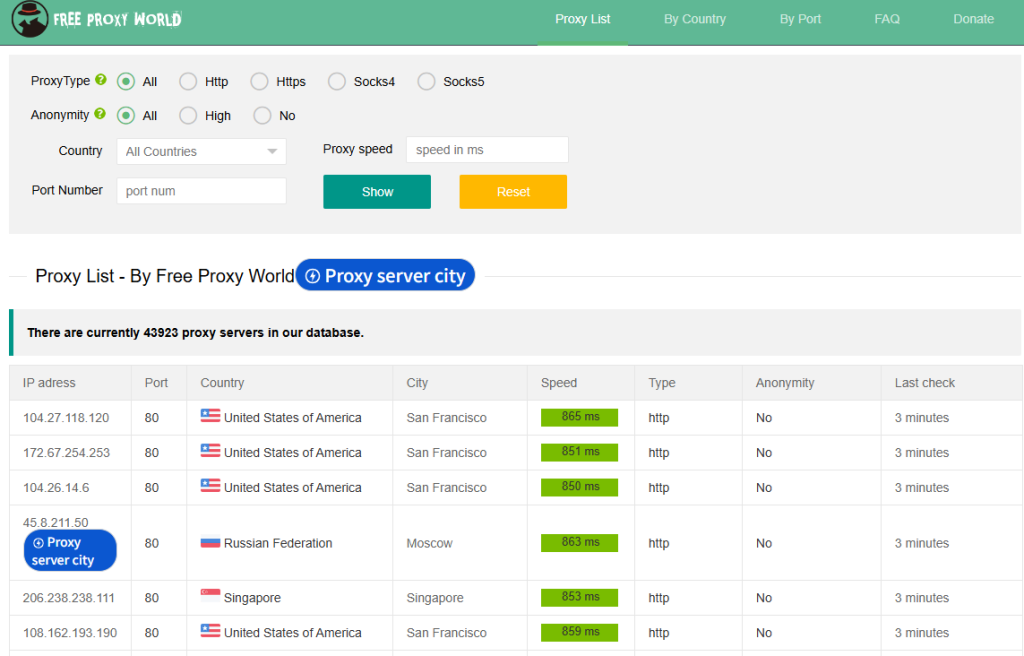
Task: Click the Russian Federation country name
Action: point(278,543)
